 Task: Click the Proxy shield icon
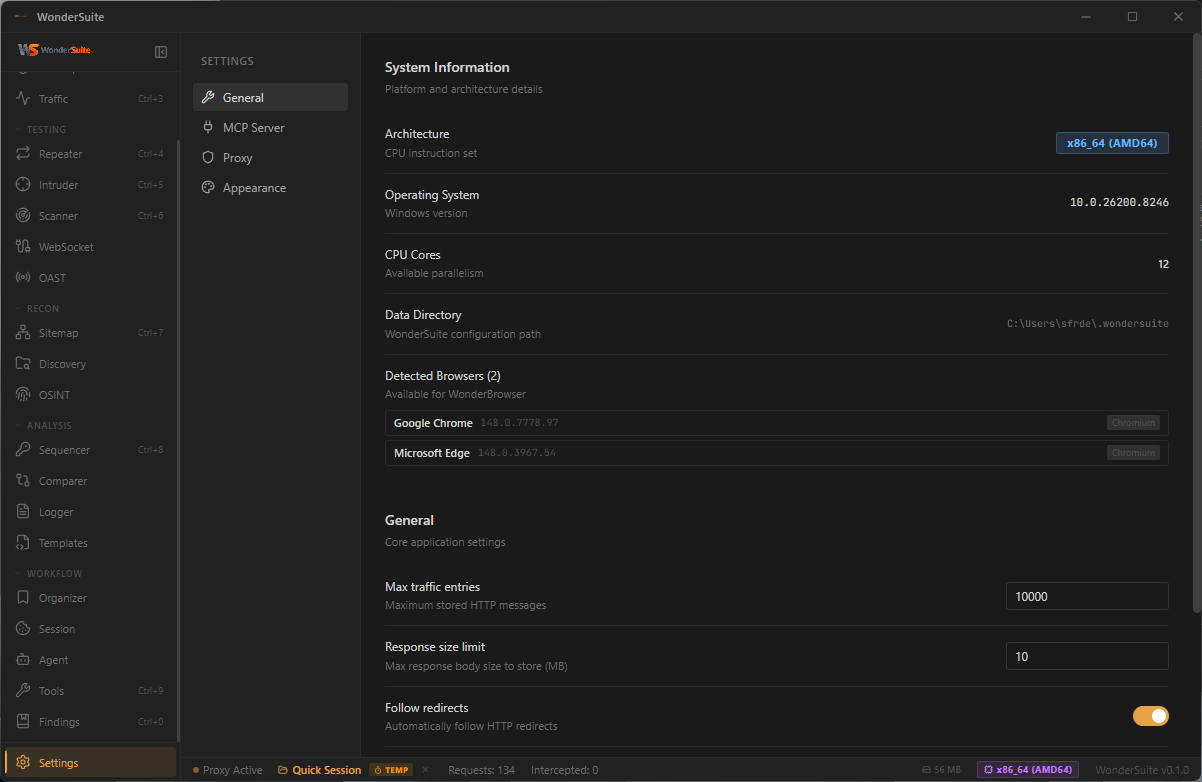click(208, 158)
